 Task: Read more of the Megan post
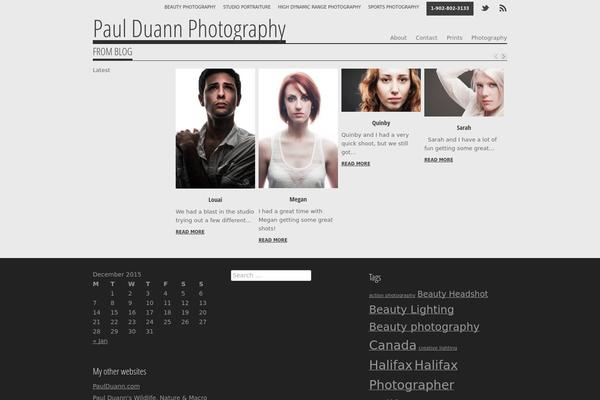273,240
